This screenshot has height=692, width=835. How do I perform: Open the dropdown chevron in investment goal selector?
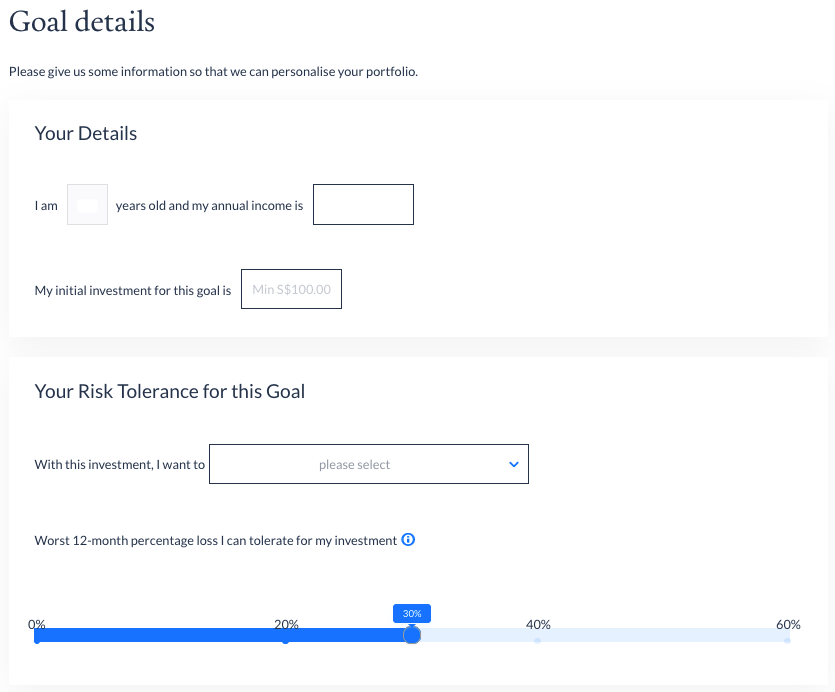pyautogui.click(x=513, y=465)
